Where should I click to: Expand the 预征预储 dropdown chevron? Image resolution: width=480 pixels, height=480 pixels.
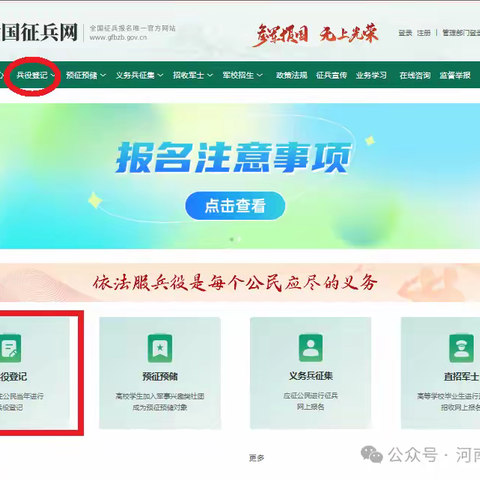pos(103,75)
